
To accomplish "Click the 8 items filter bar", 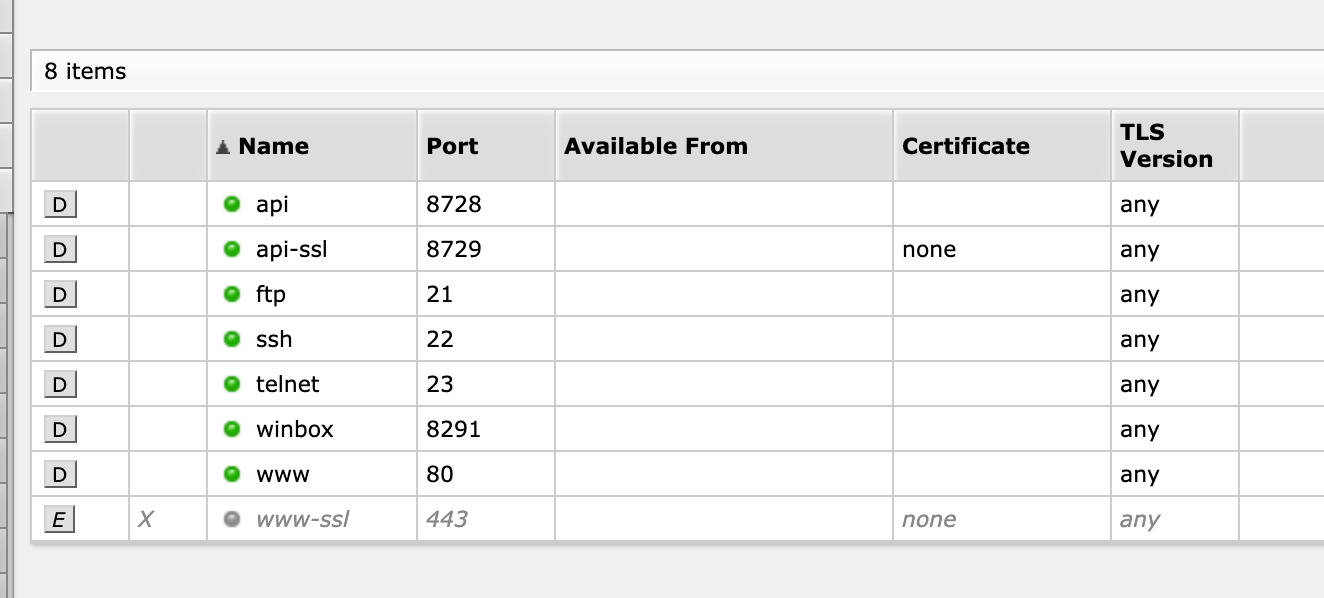I will pos(677,72).
